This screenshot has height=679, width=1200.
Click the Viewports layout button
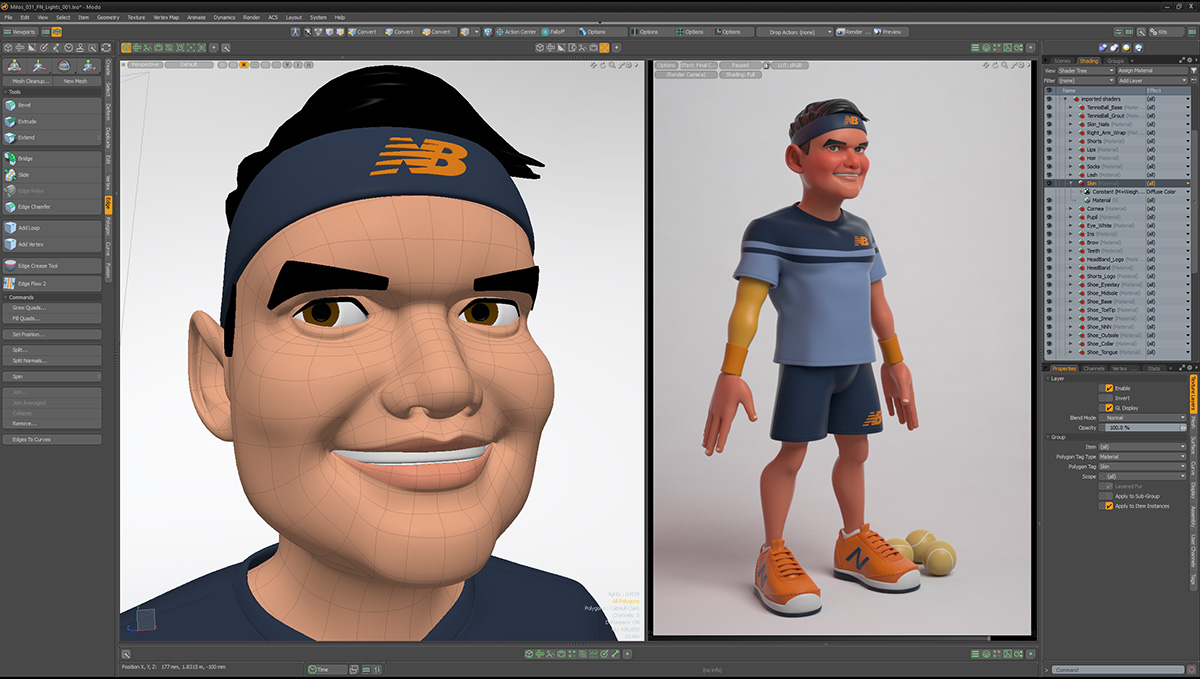tap(20, 32)
